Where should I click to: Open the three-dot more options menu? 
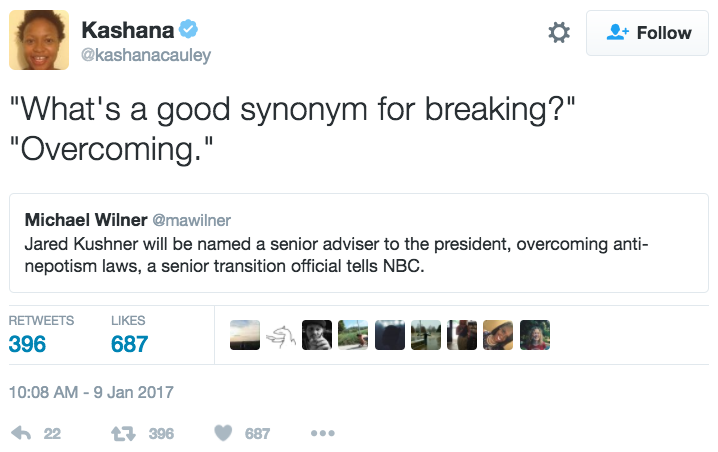point(322,433)
